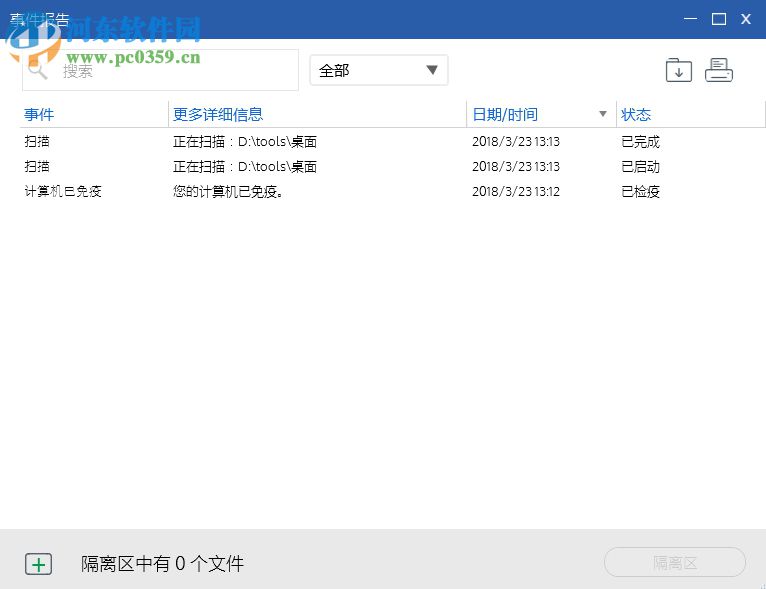Click the 已完成 status cell
Image resolution: width=766 pixels, height=589 pixels.
[640, 142]
